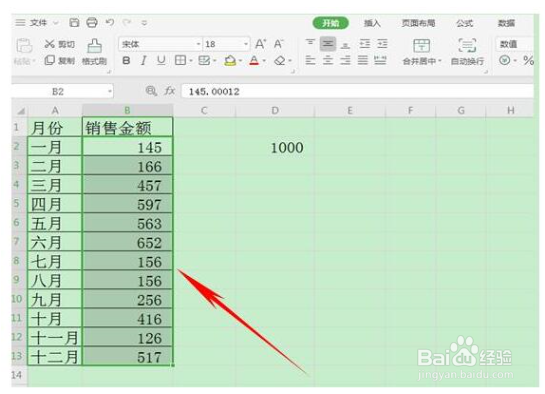Switch to the 插入 tab

coord(372,23)
